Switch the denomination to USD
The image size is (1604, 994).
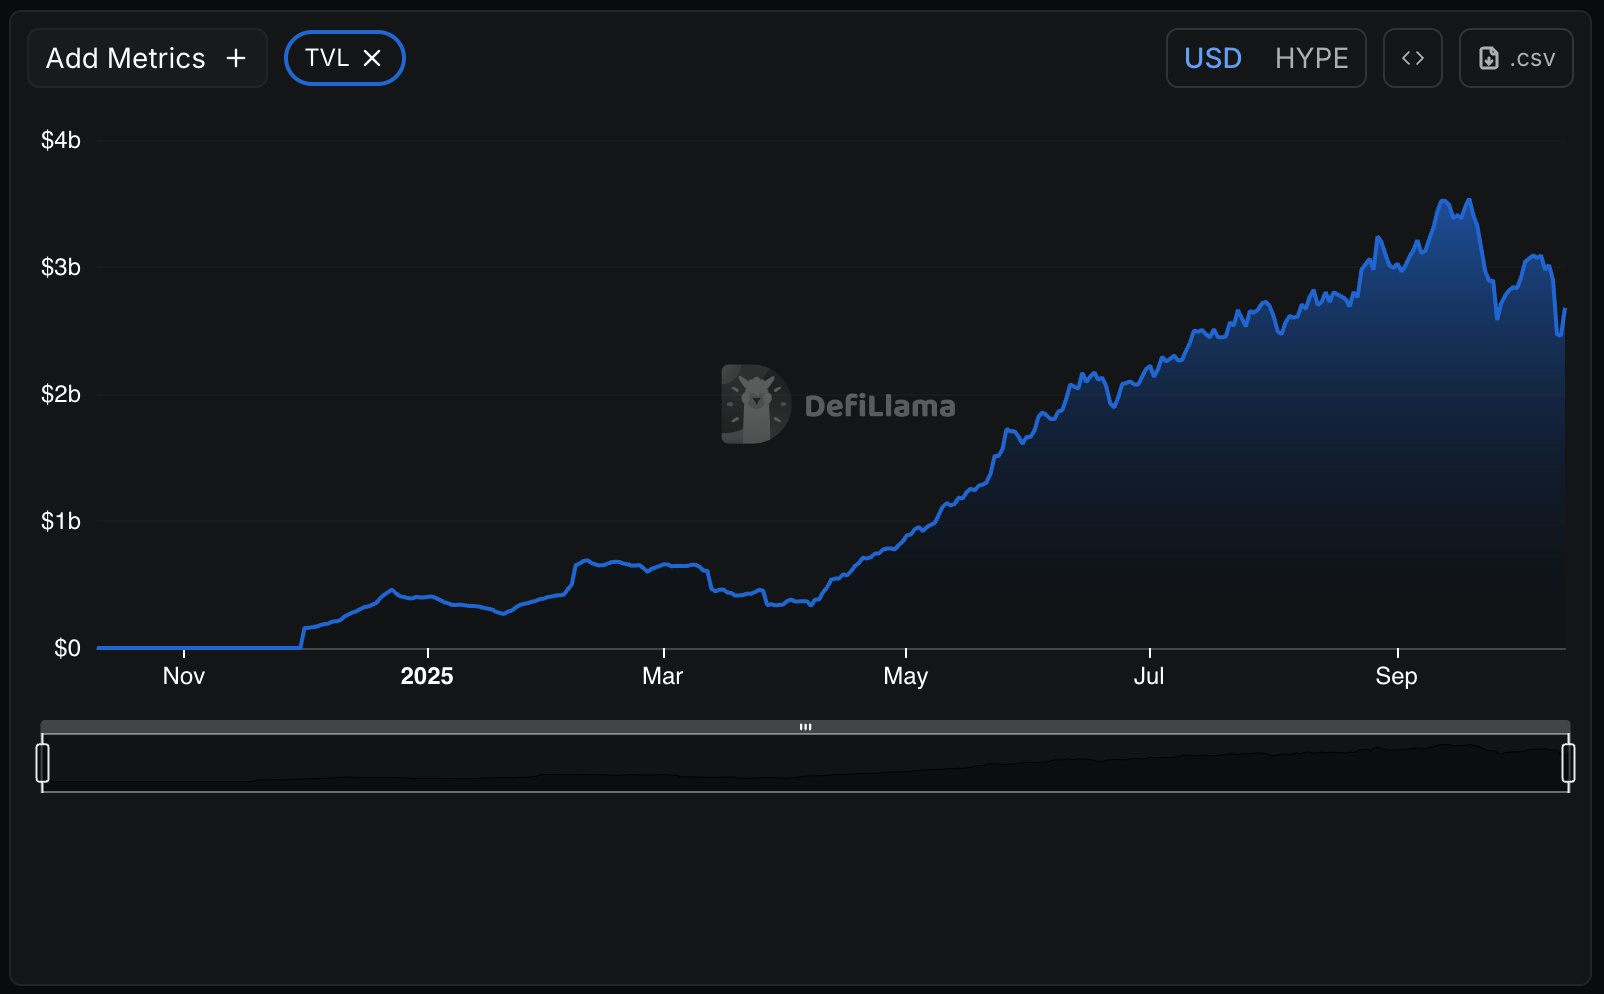click(1212, 59)
